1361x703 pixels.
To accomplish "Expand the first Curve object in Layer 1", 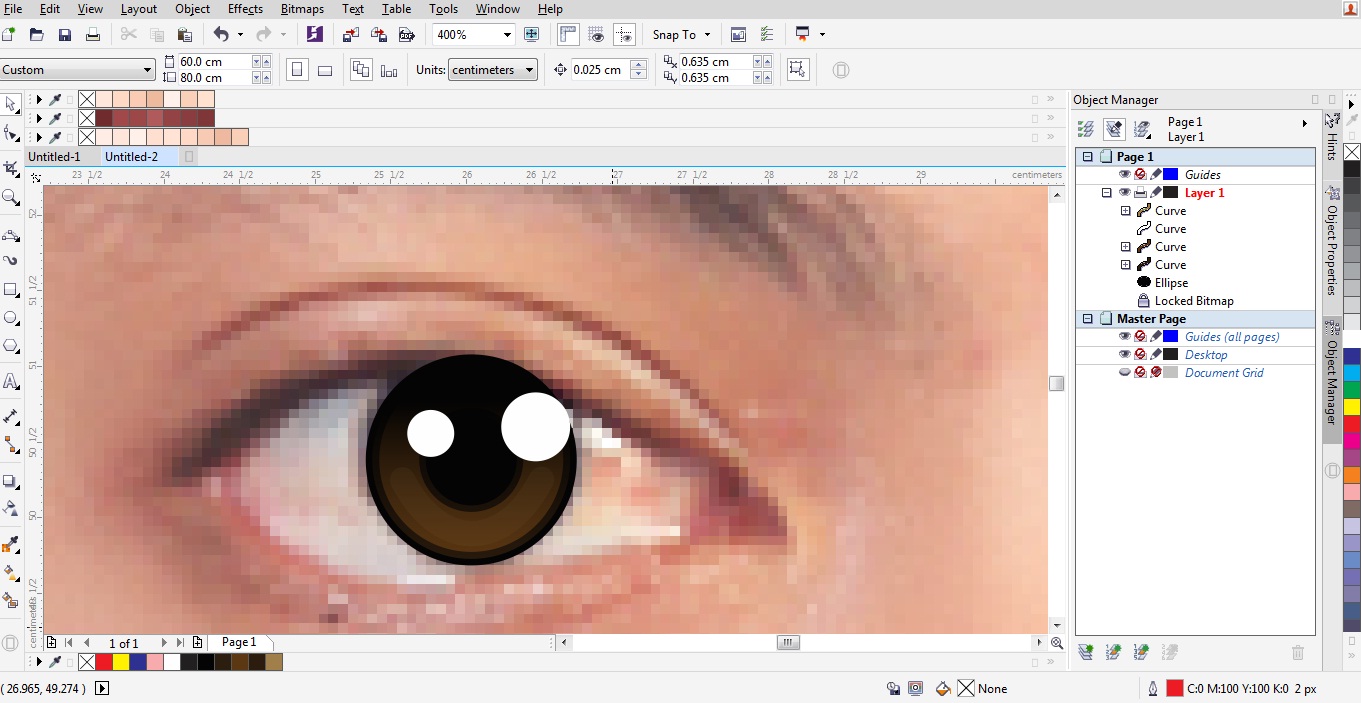I will (x=1126, y=211).
